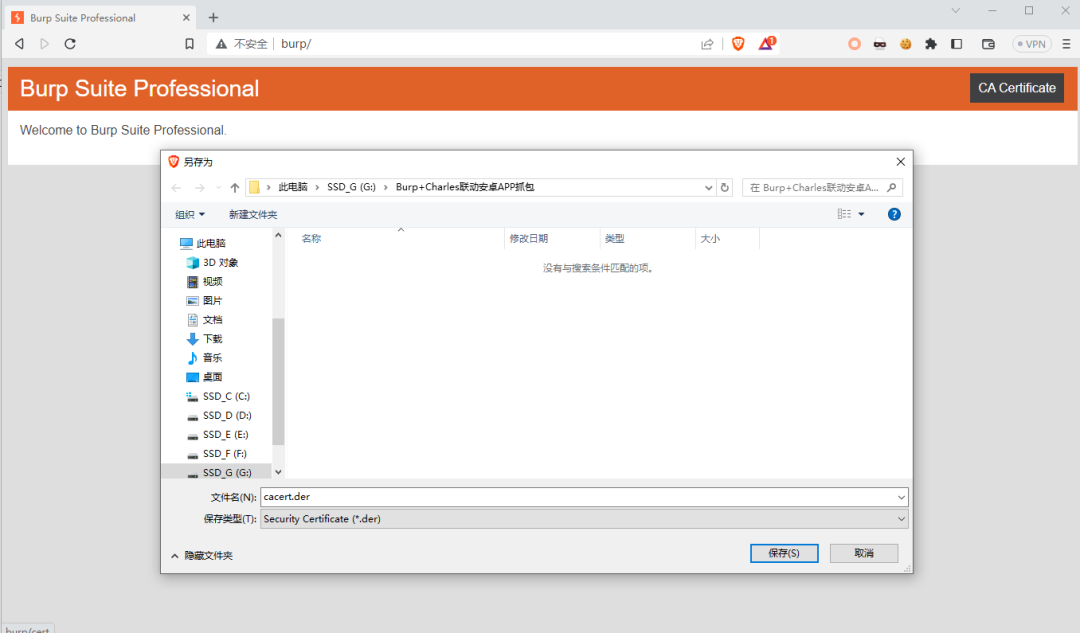
Task: Select 此电脑 in navigation tree
Action: coord(211,243)
